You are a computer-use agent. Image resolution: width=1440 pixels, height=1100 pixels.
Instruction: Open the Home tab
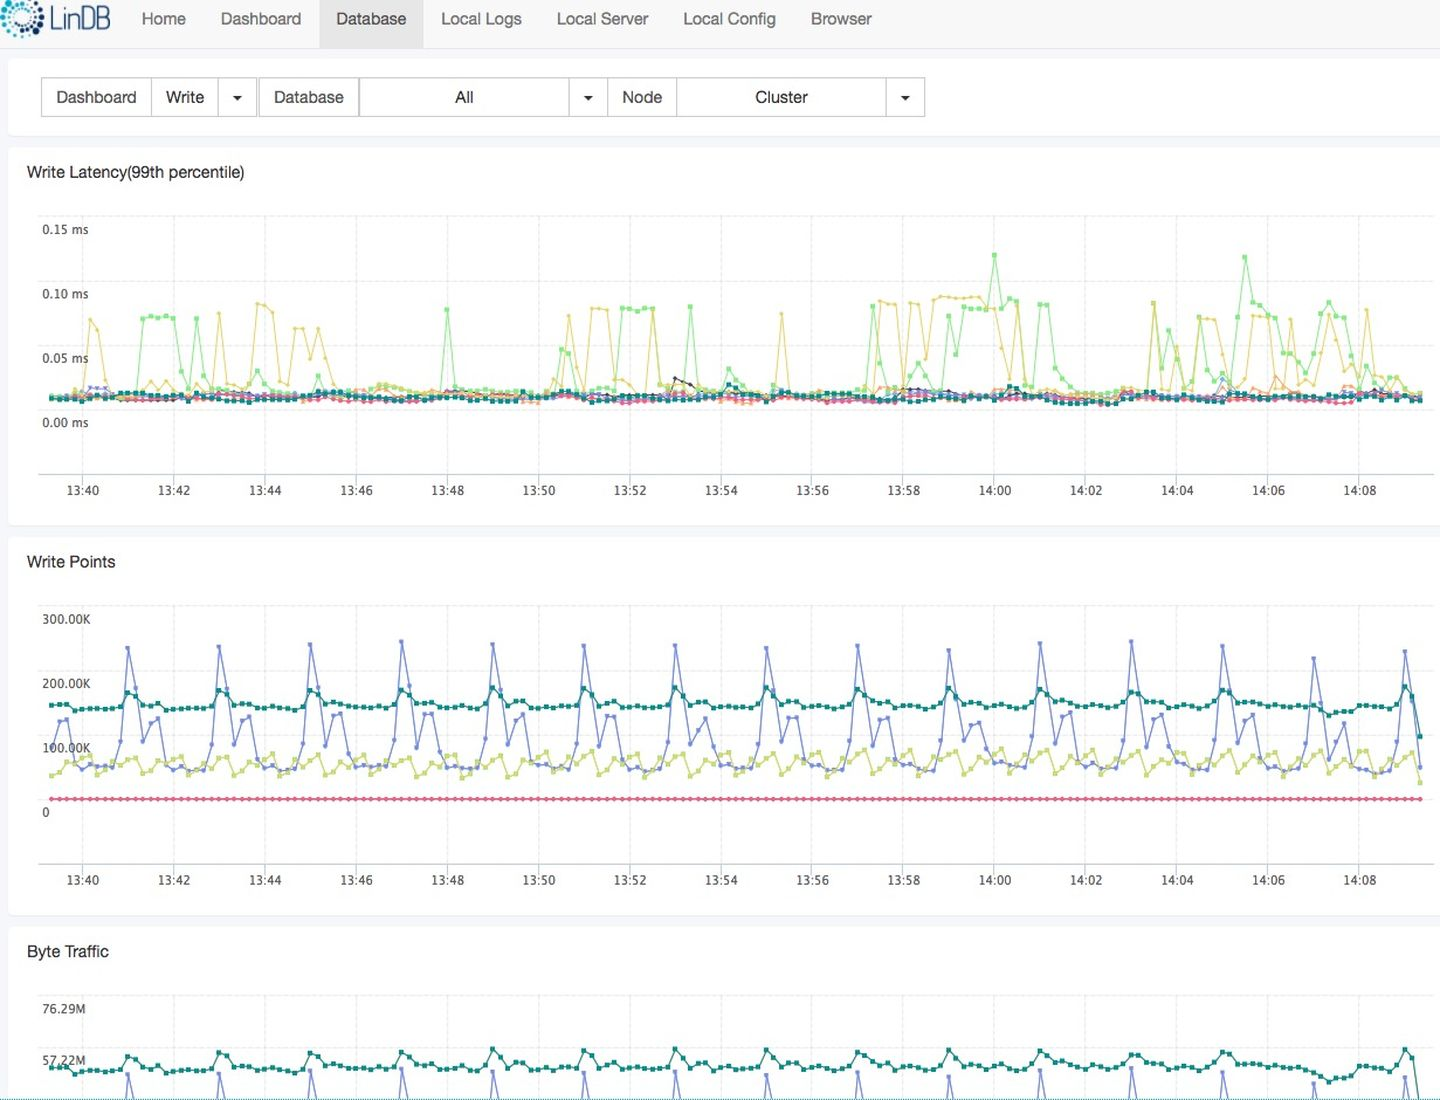tap(164, 19)
